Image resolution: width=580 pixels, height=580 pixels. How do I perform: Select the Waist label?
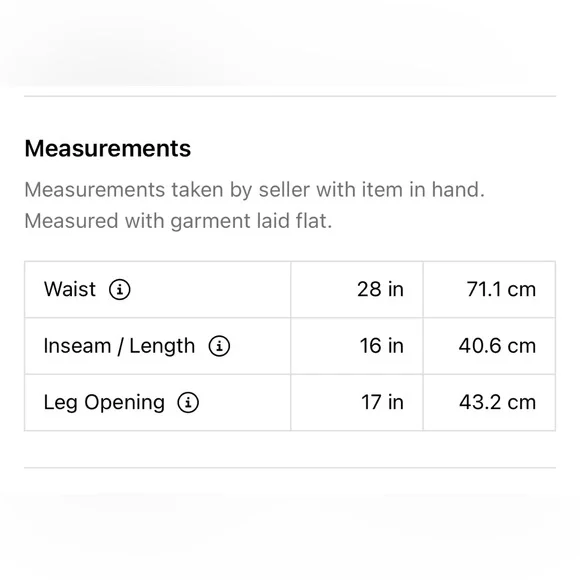pos(70,289)
